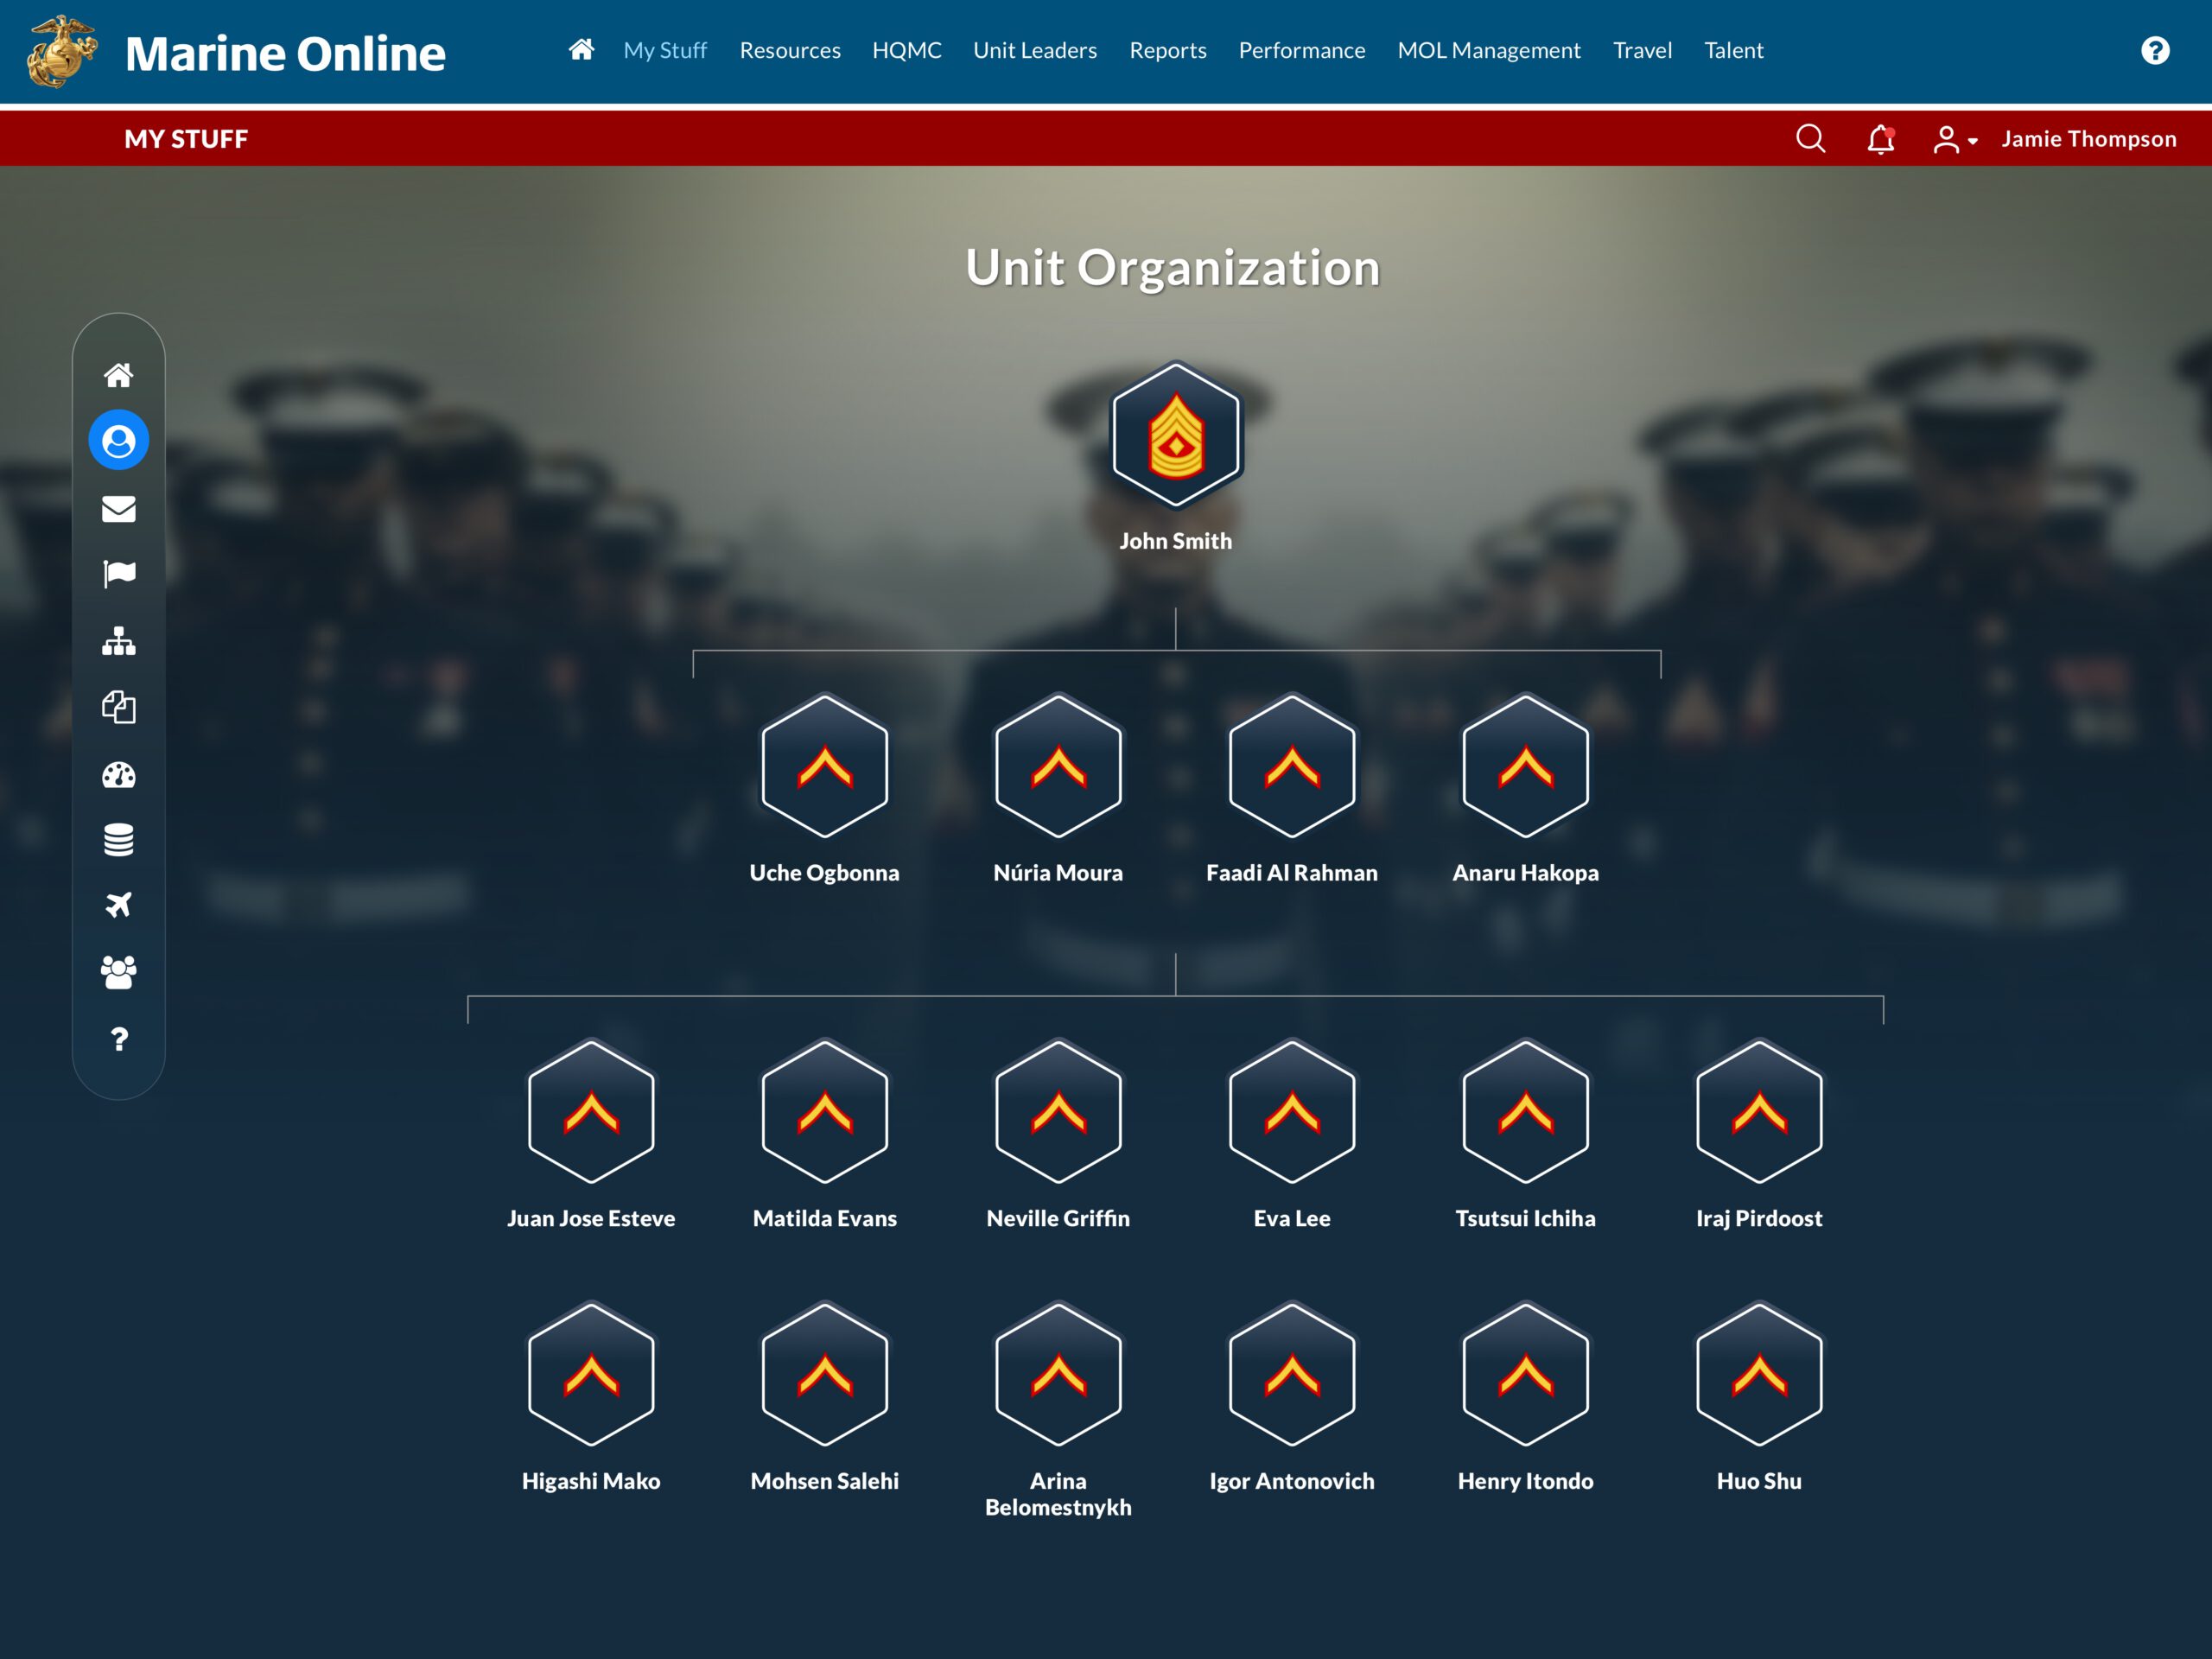Select Mohsen Salehi's rank hexagon
Screen dimensions: 2212x1659
825,1374
